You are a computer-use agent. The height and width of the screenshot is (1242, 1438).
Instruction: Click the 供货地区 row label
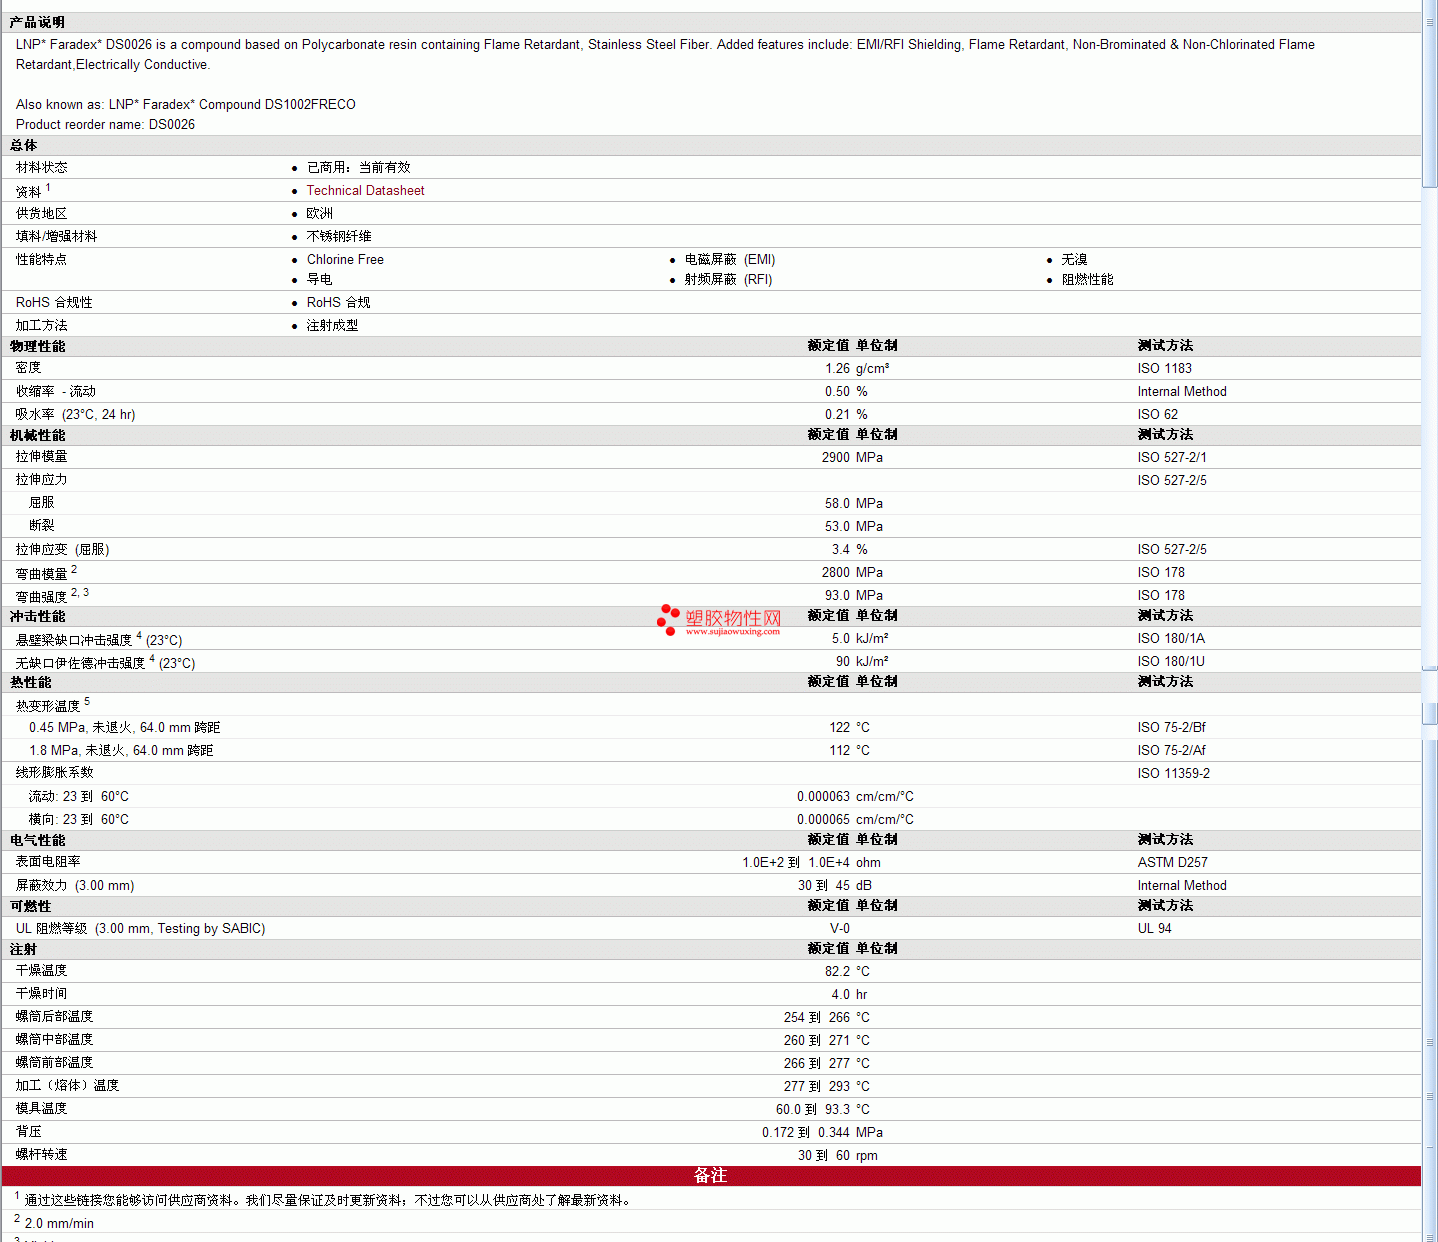42,213
